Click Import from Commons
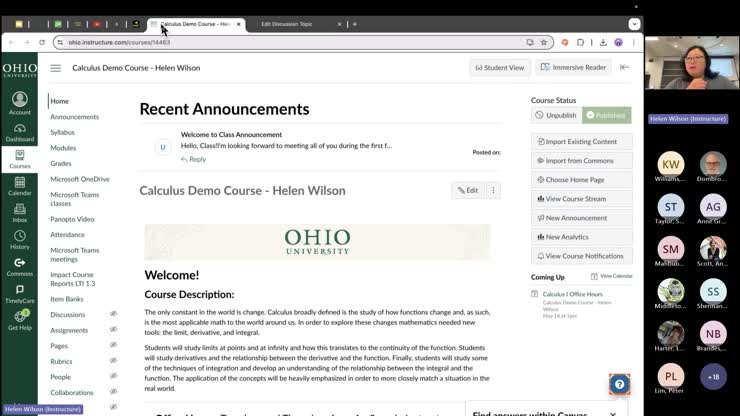Viewport: 740px width, 416px height. coord(581,161)
